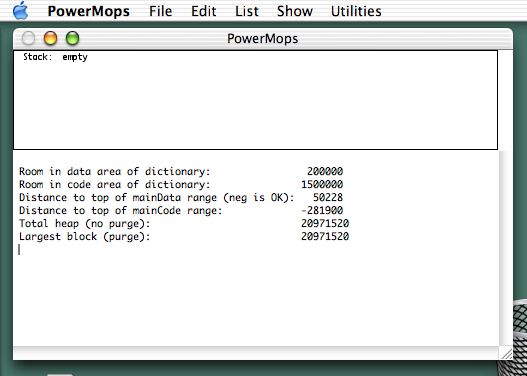Click the Largest block value 20971520
This screenshot has height=376, width=527.
325,237
